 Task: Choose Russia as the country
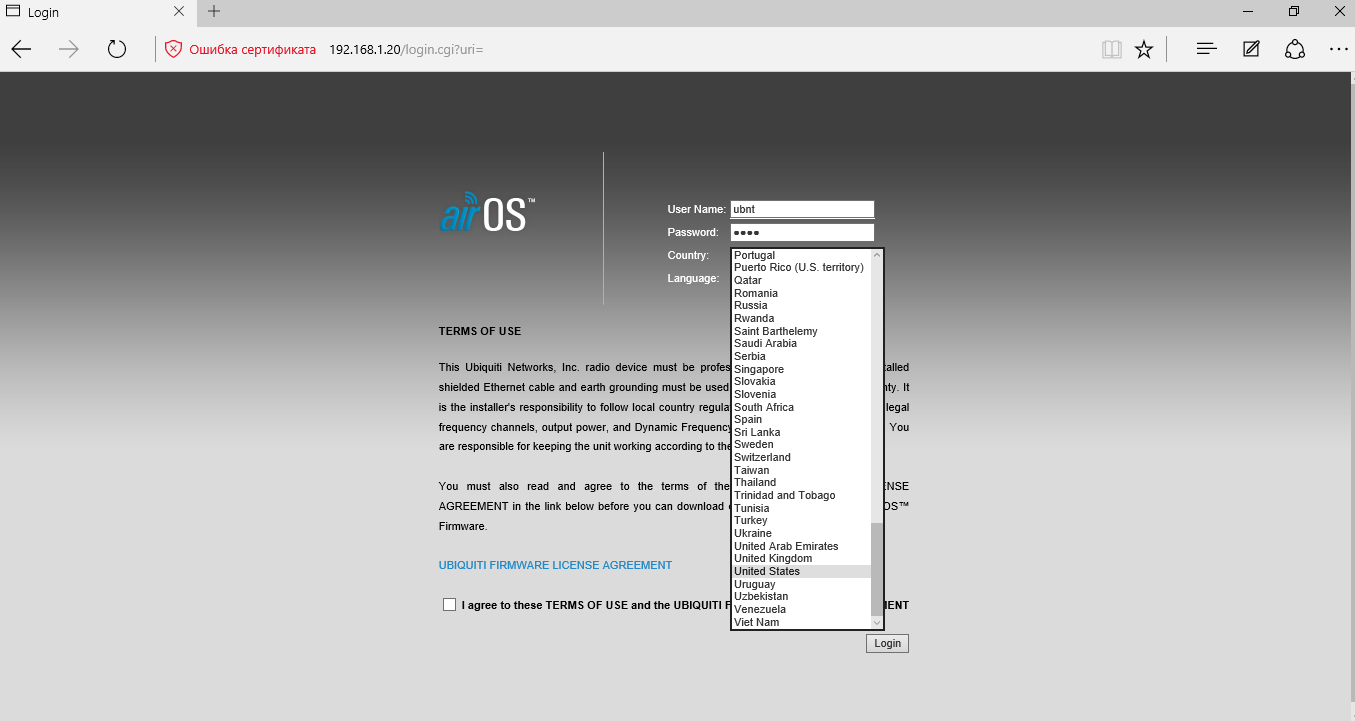[x=801, y=305]
